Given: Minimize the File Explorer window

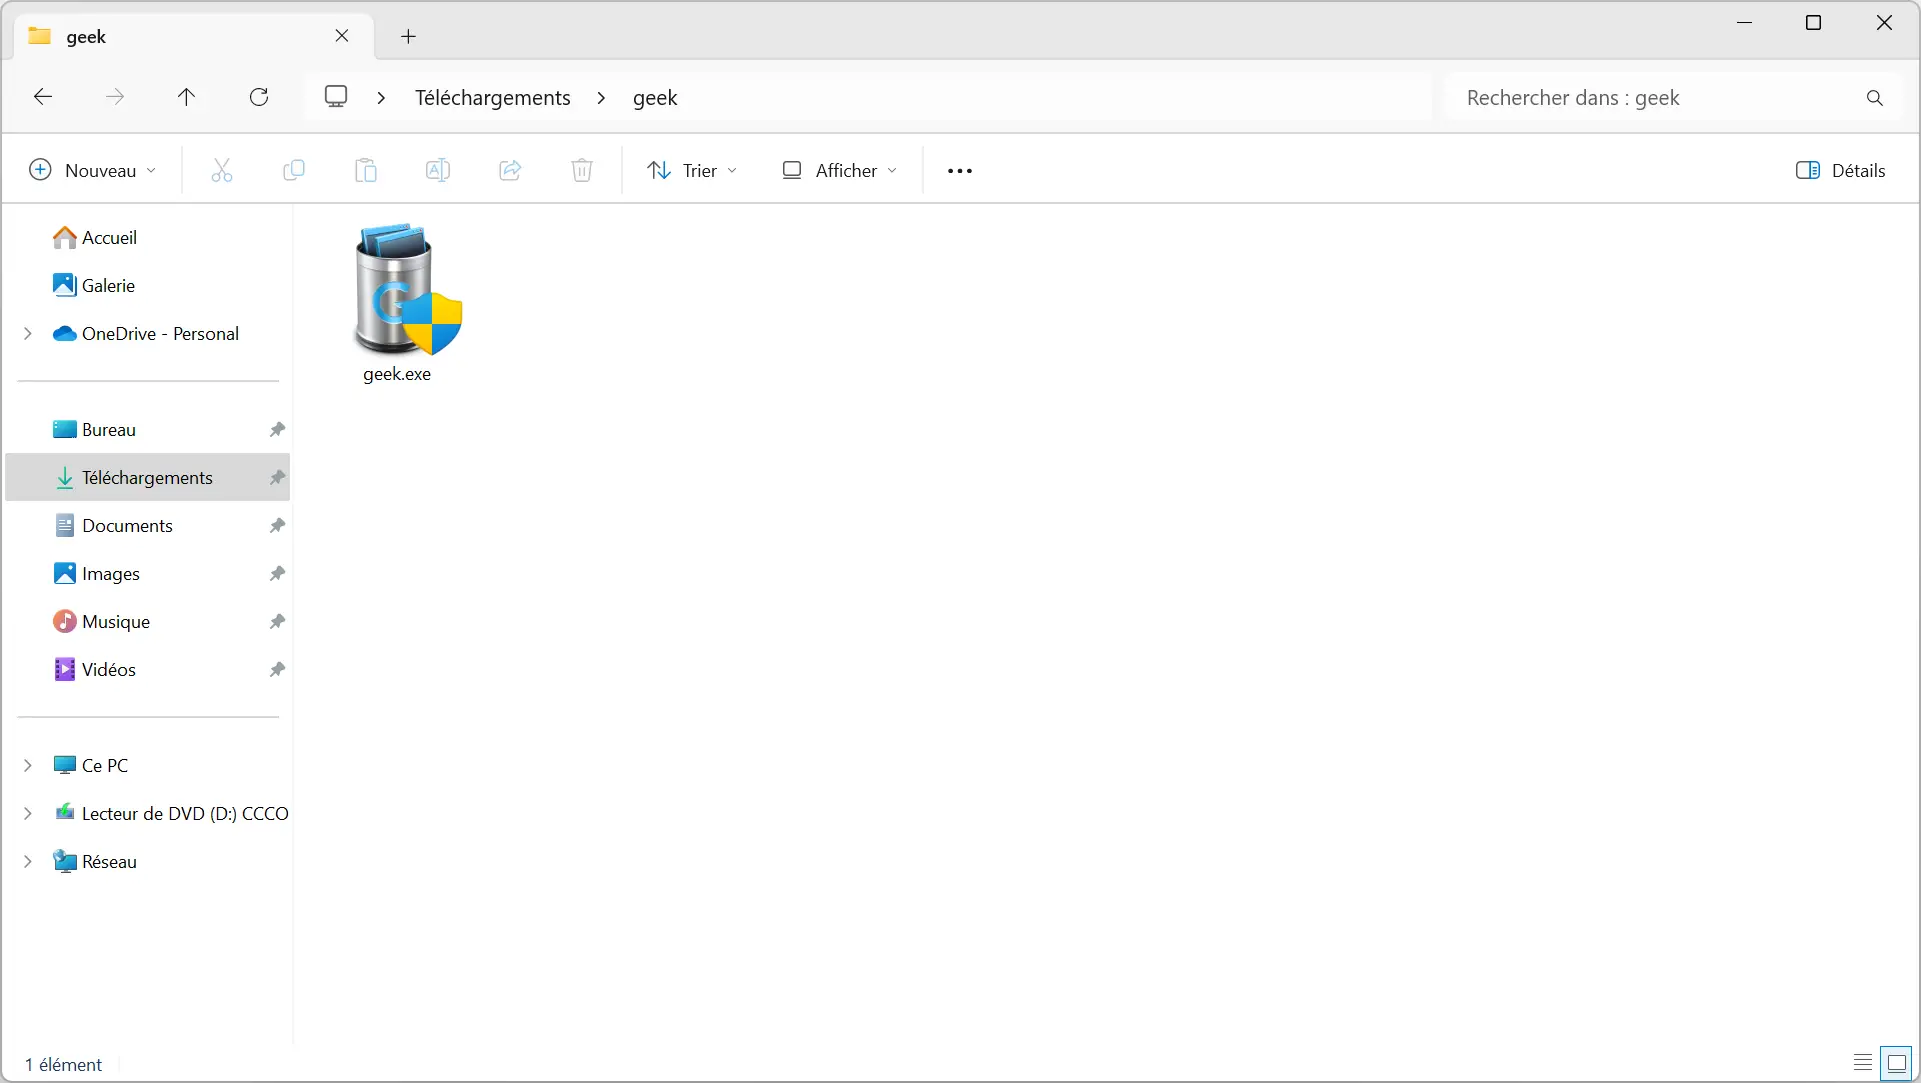Looking at the screenshot, I should click(x=1745, y=23).
